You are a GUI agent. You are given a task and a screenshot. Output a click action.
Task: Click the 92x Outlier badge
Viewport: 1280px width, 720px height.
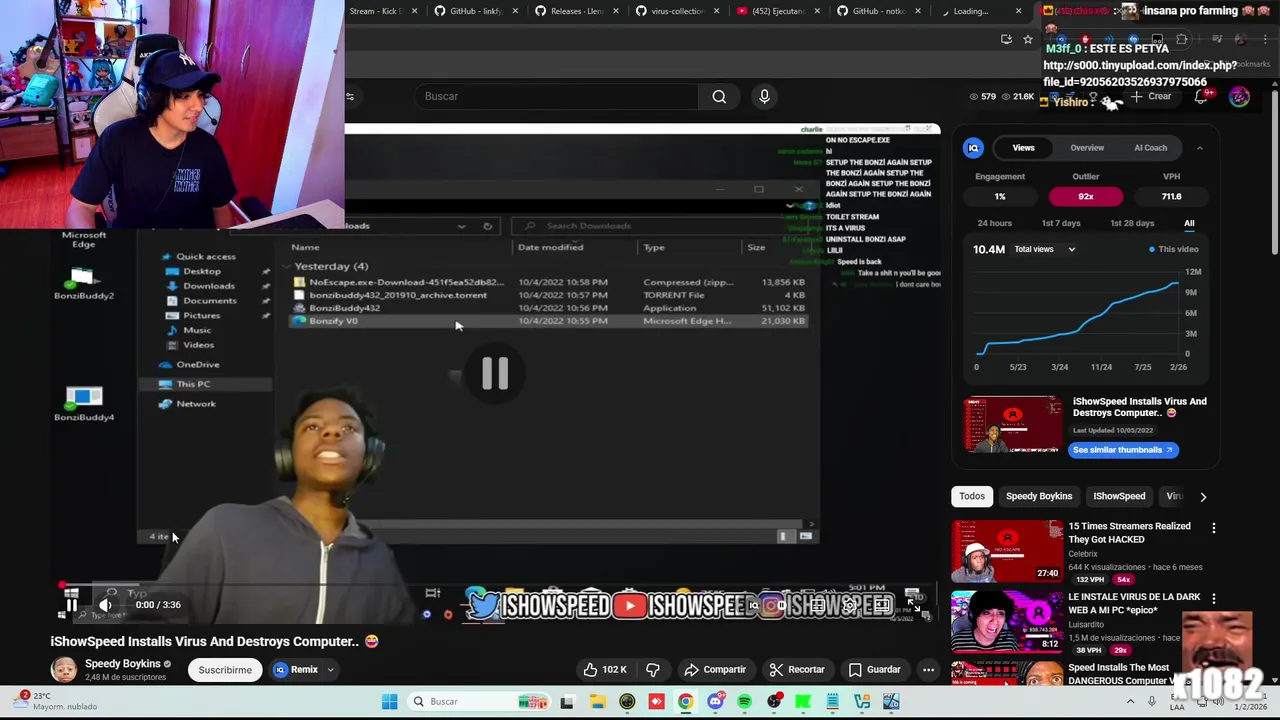(x=1086, y=196)
